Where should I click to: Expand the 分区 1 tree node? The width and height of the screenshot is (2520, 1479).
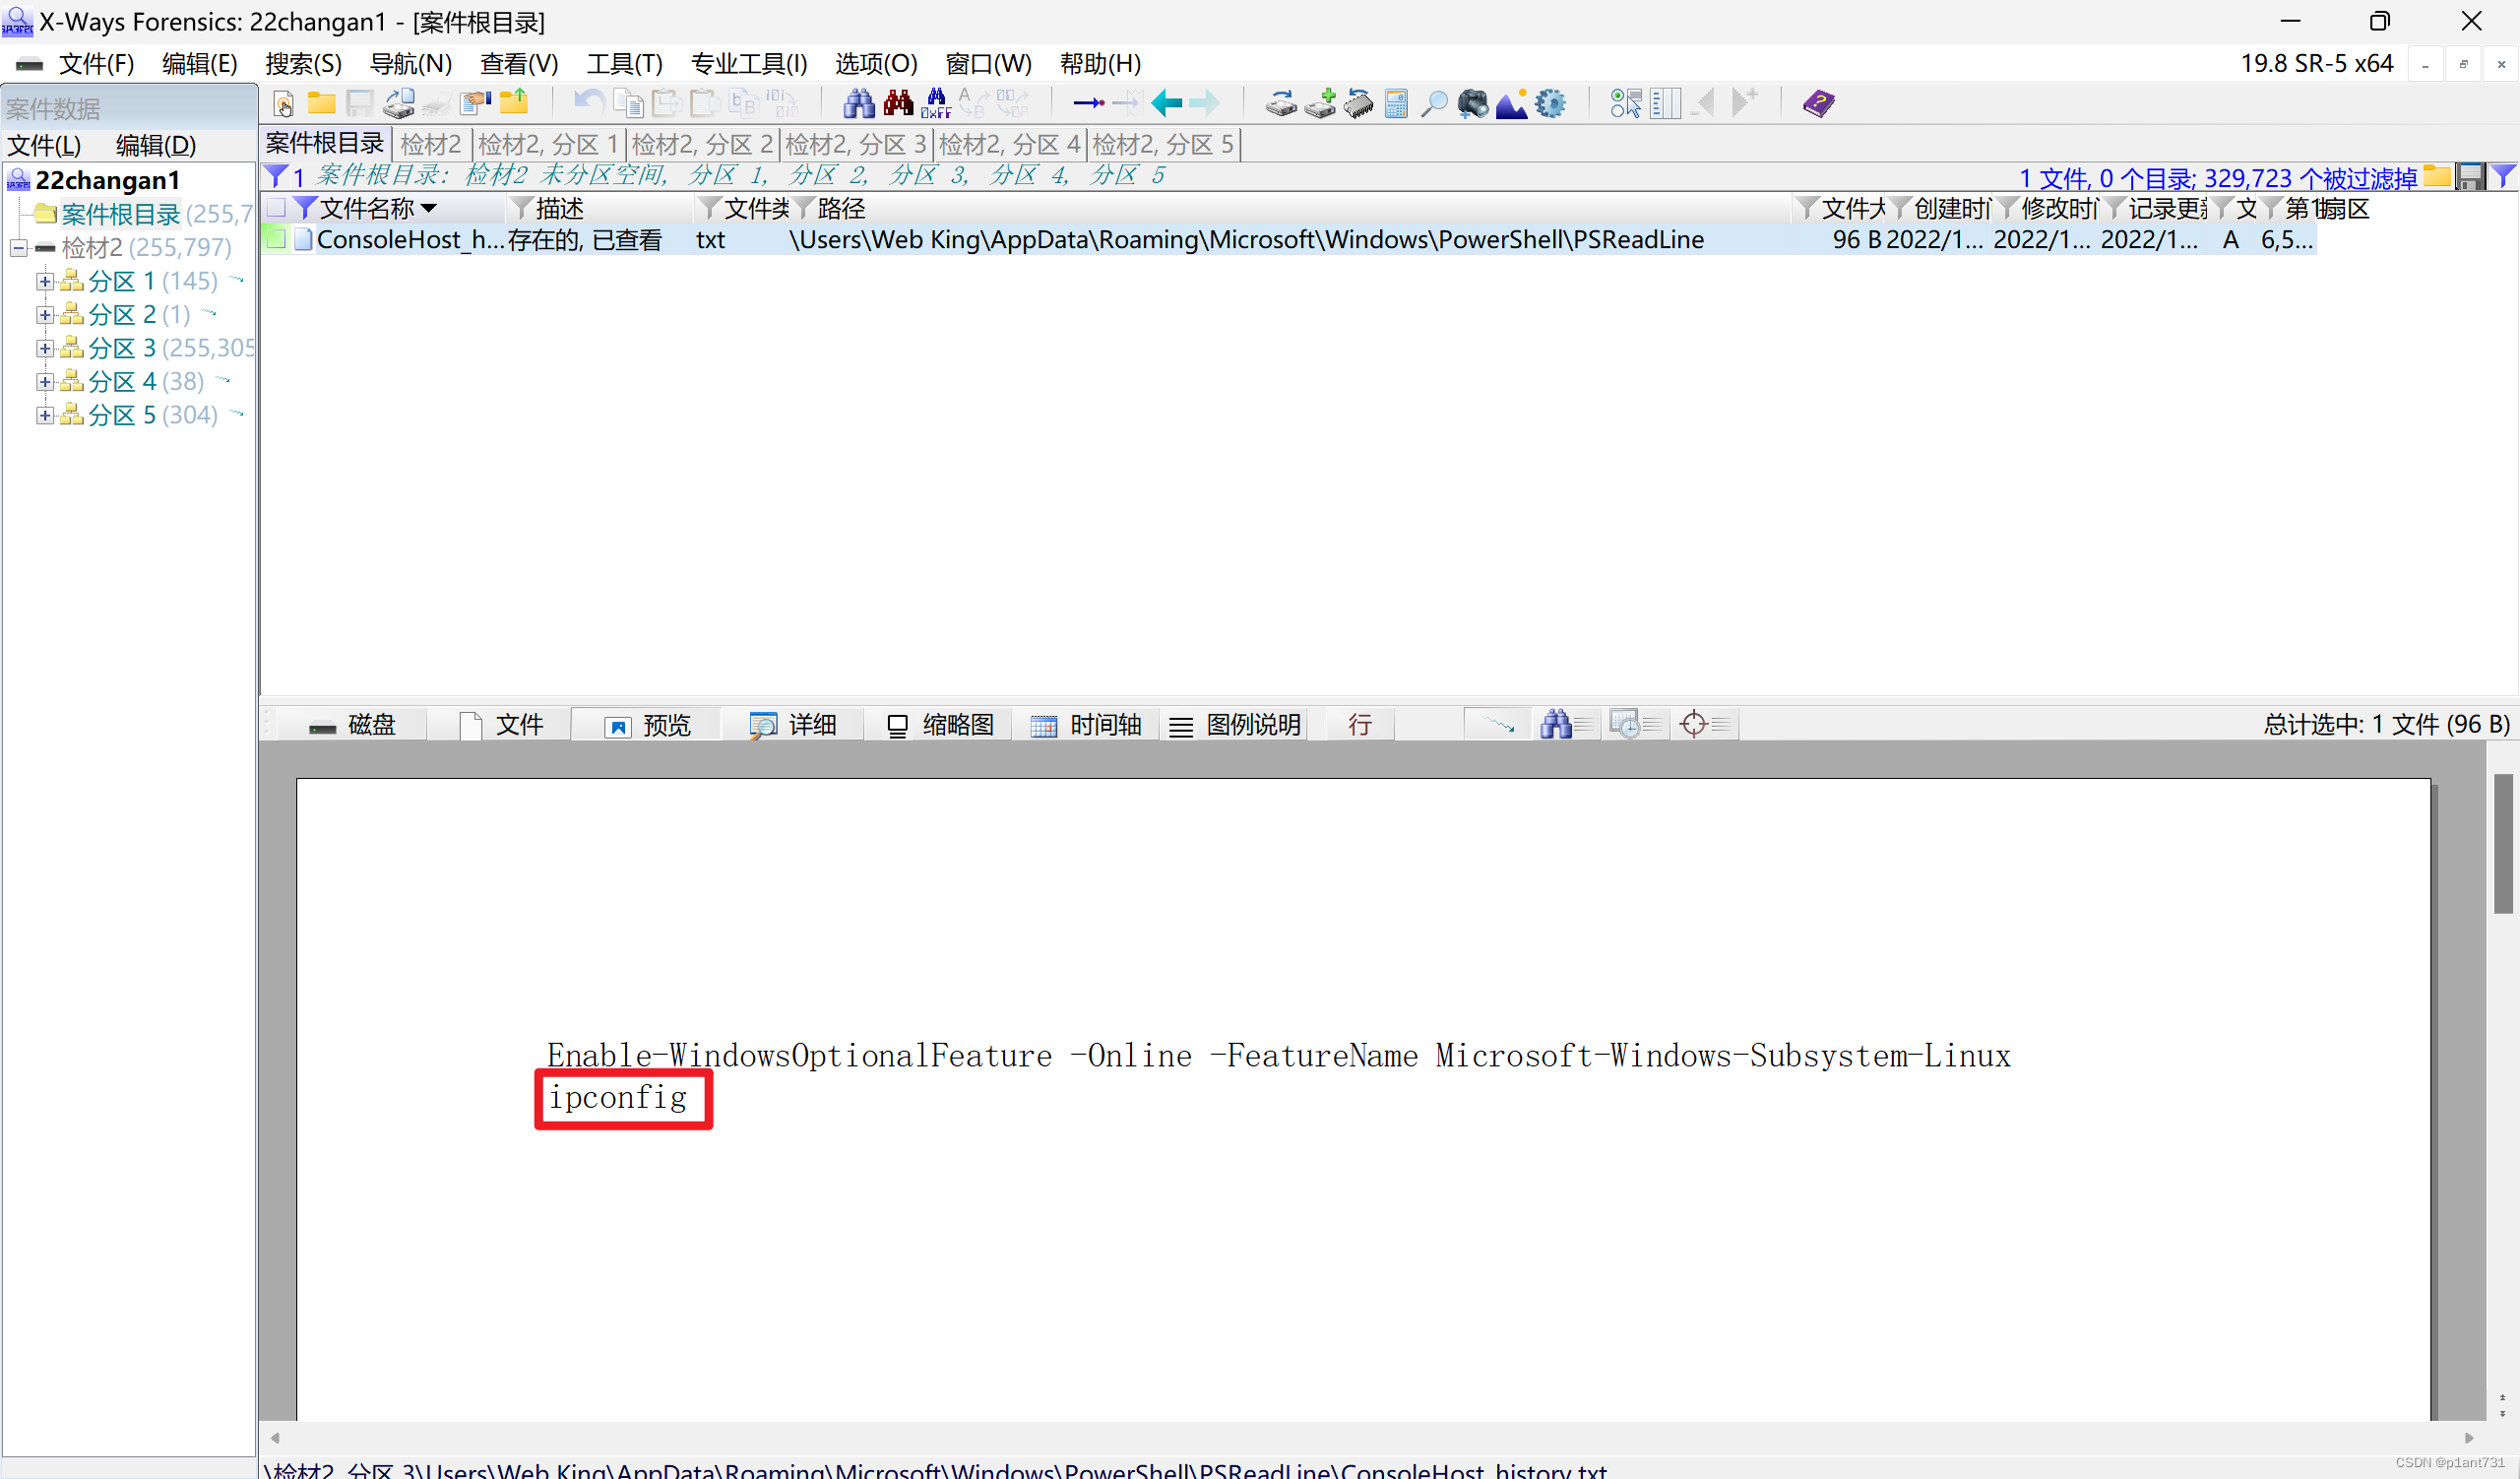click(x=44, y=282)
